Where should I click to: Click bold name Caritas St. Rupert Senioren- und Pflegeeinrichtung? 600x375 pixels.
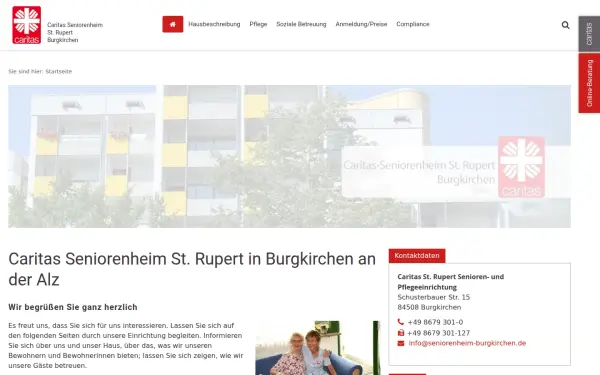click(x=450, y=282)
